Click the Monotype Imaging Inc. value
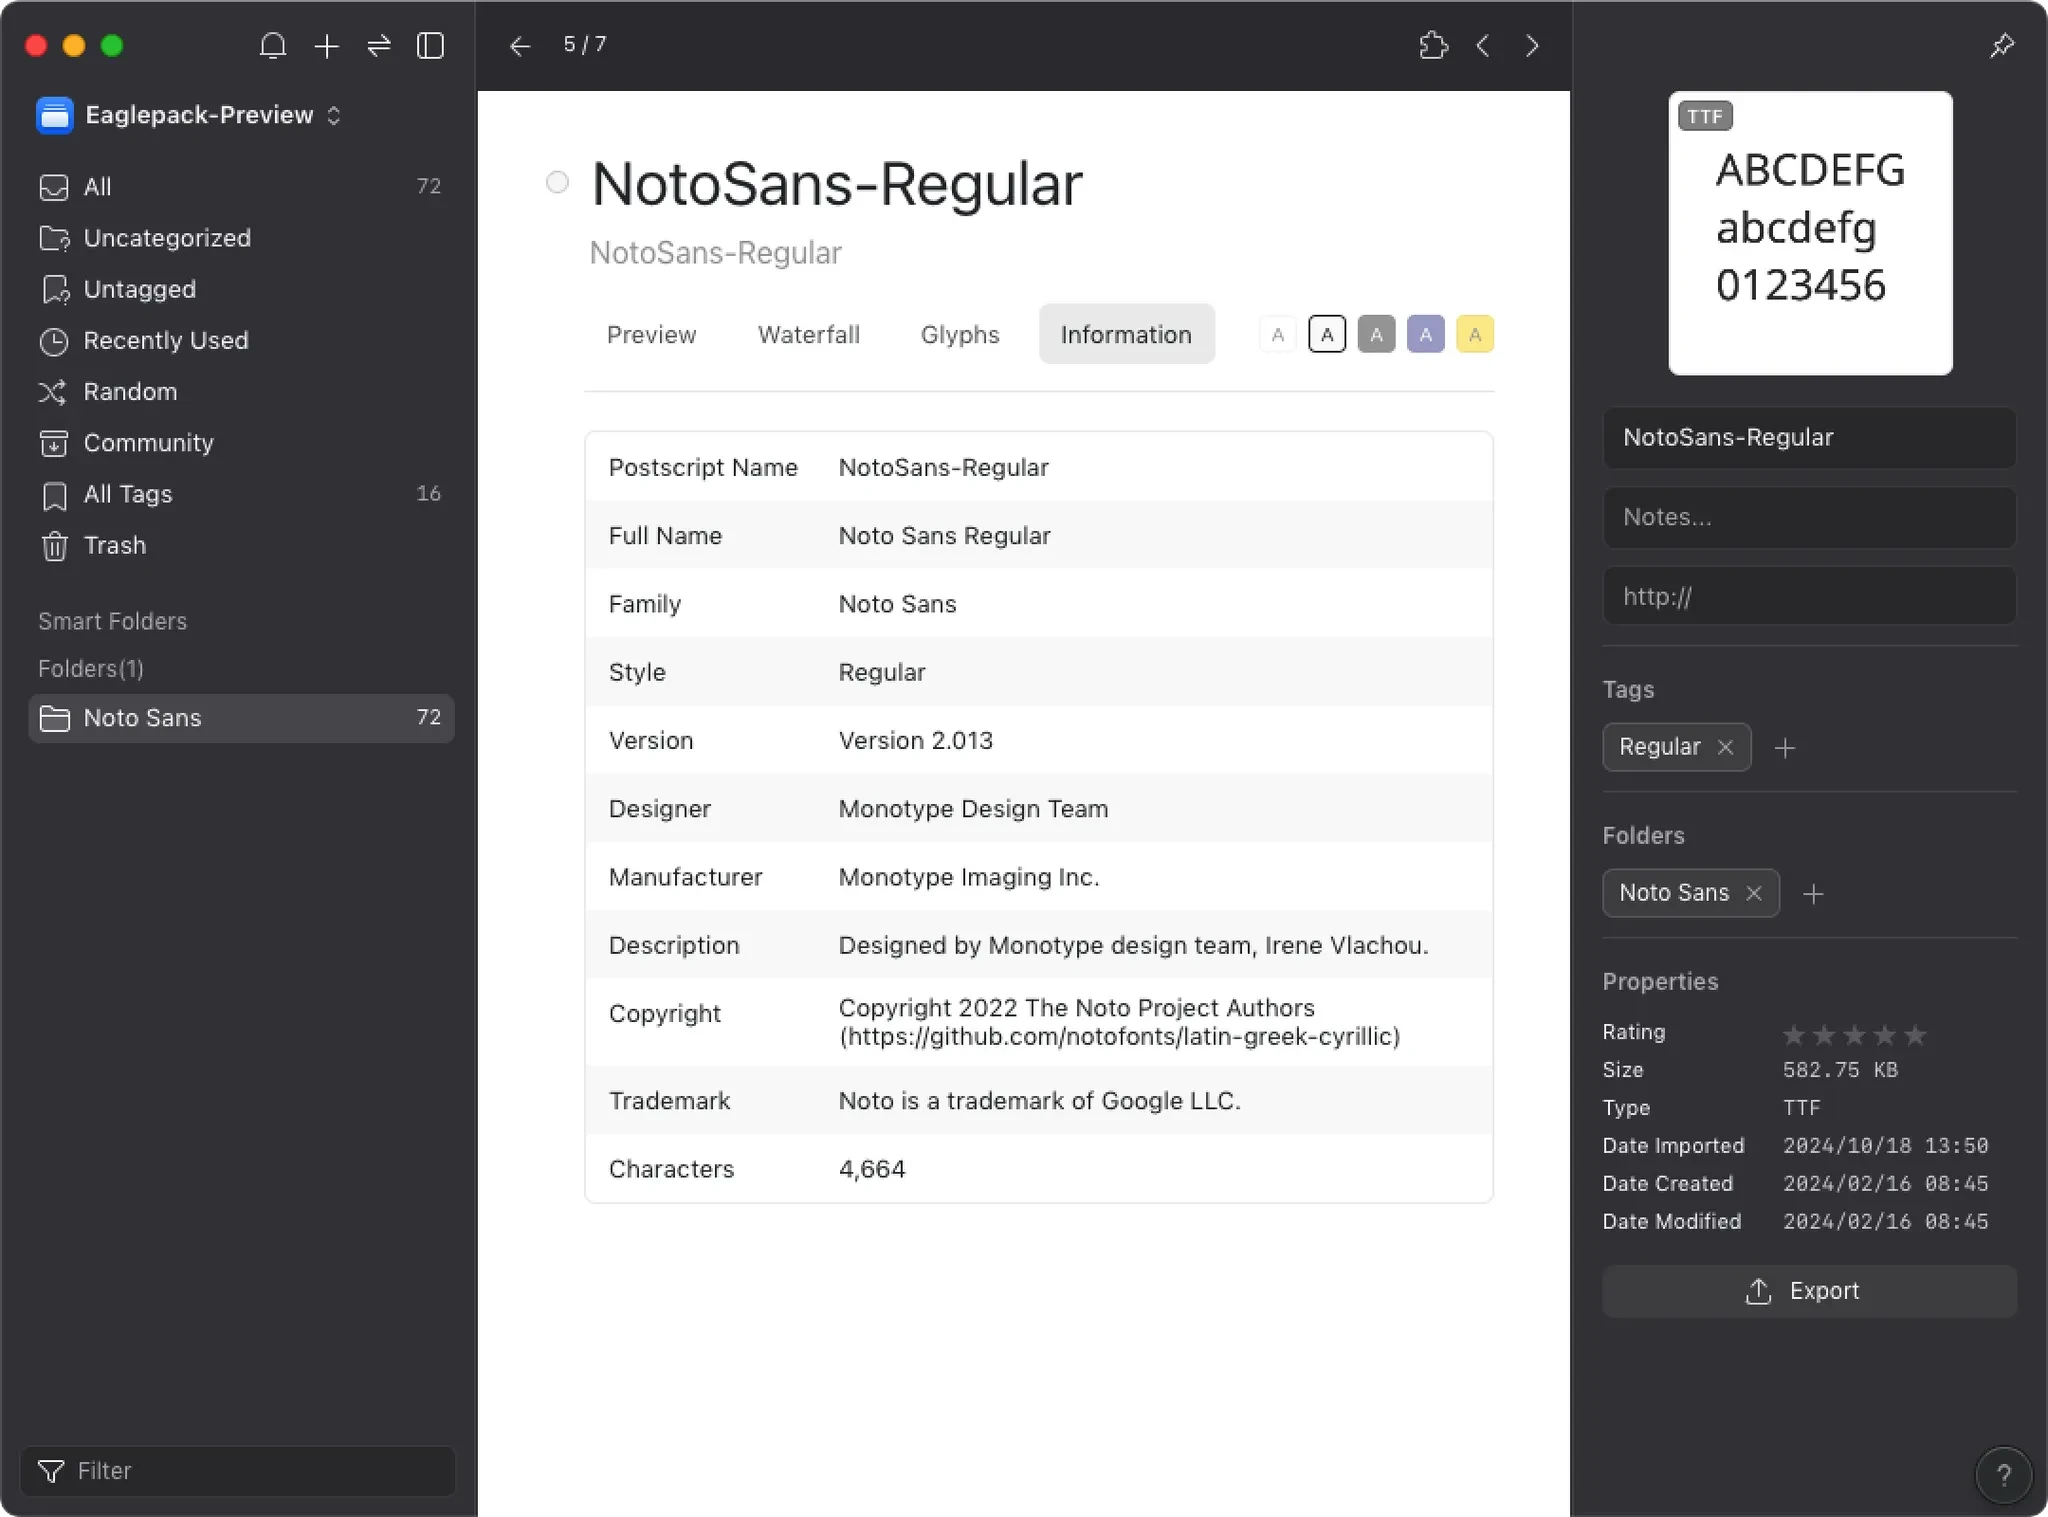The height and width of the screenshot is (1517, 2048). (x=968, y=877)
